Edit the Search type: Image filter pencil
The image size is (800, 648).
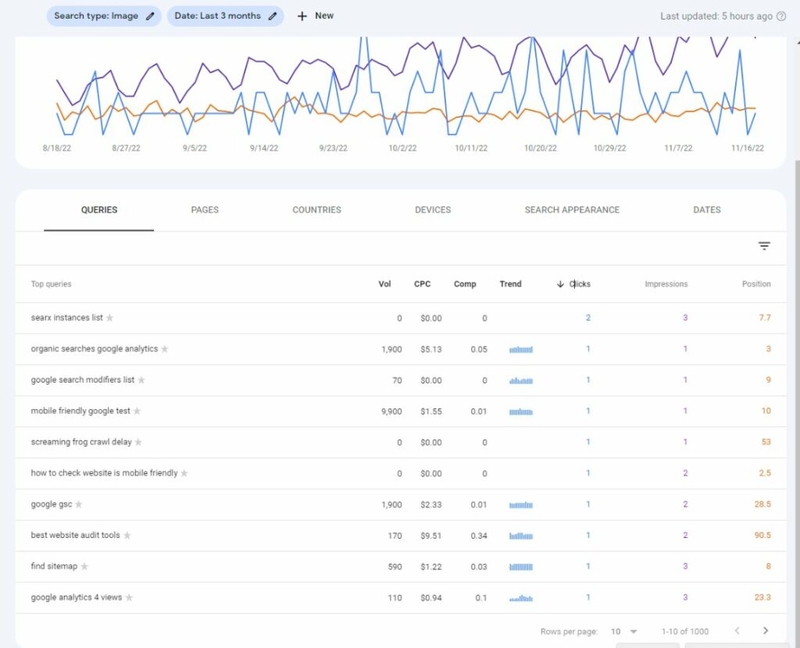click(150, 16)
